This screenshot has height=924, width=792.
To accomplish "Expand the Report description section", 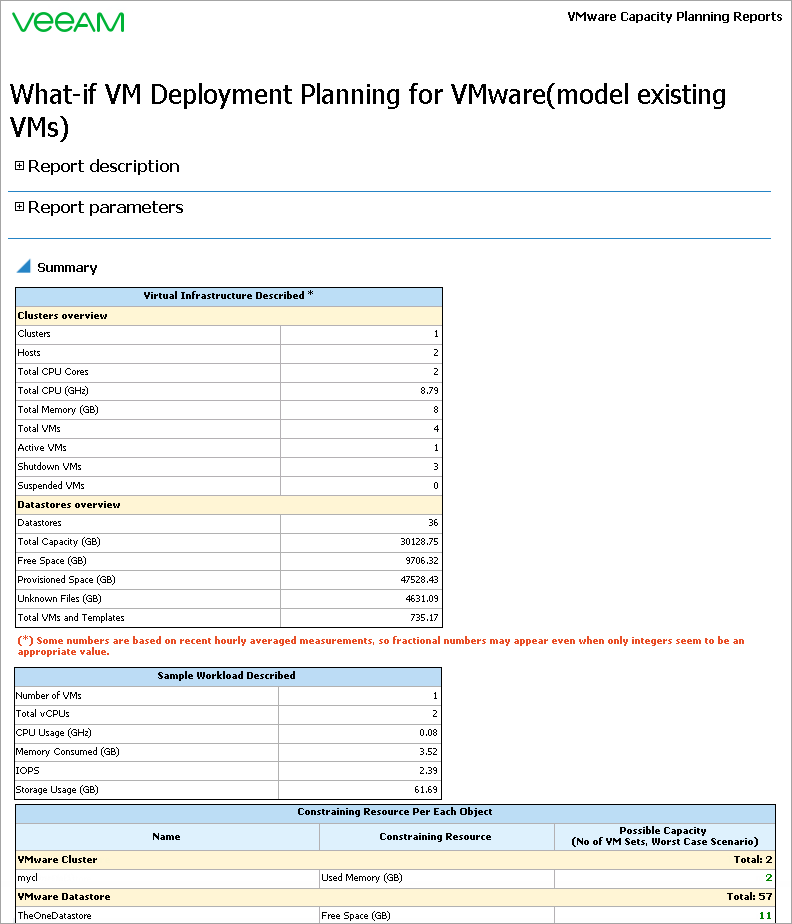I will (x=19, y=166).
